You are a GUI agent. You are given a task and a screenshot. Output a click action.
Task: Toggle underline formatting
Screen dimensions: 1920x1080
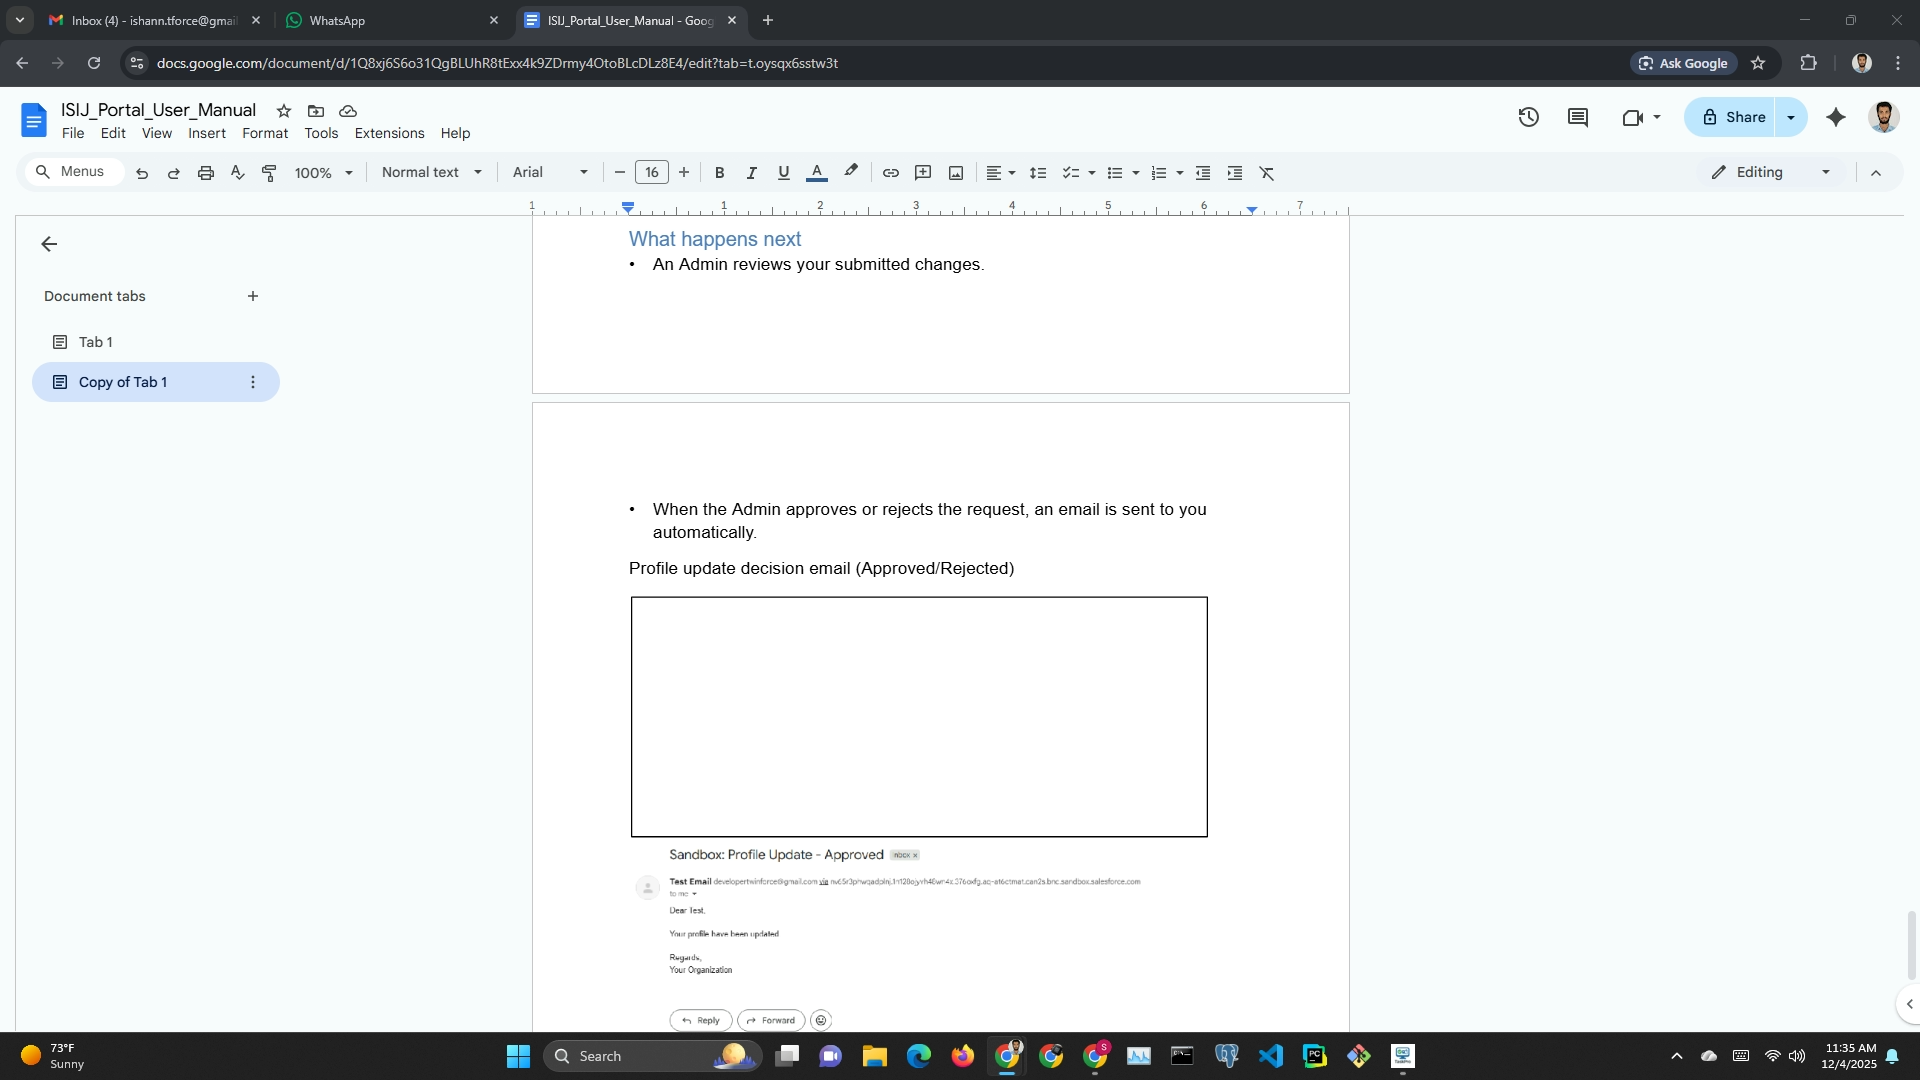(783, 173)
